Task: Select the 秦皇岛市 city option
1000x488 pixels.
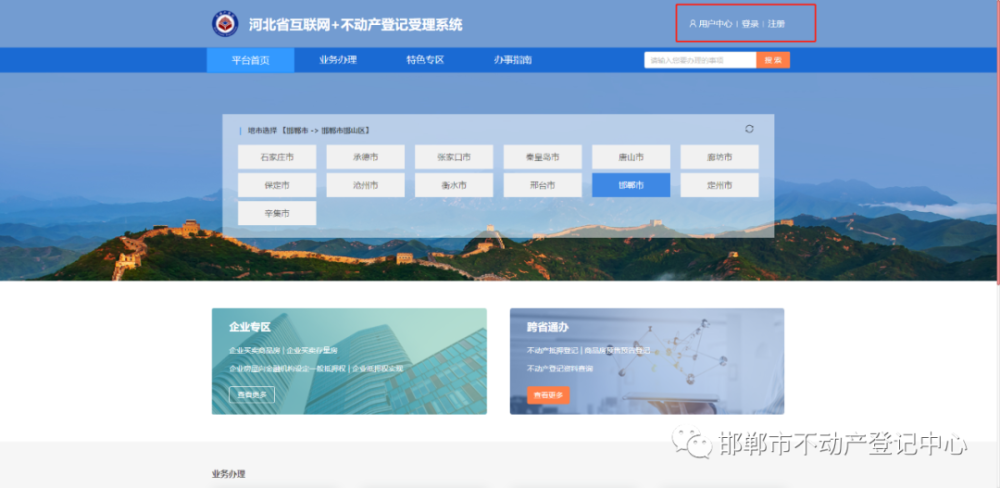Action: coord(542,157)
